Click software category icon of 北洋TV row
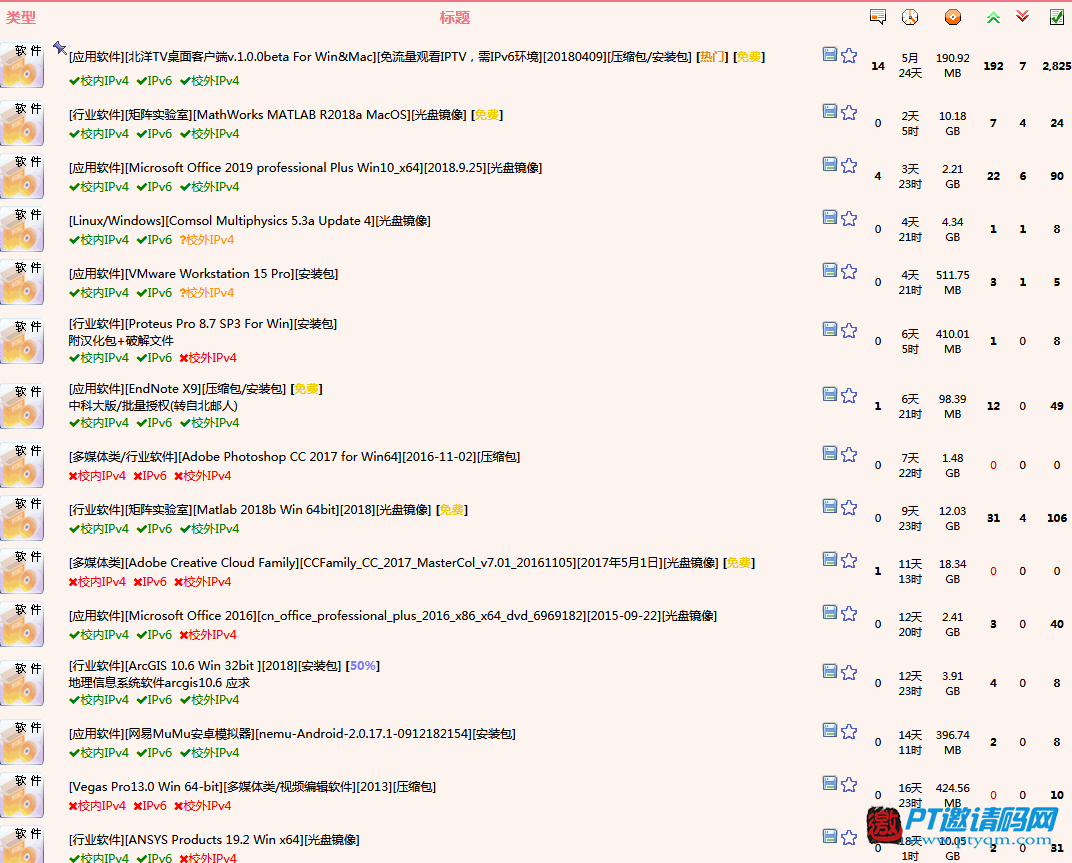Viewport: 1072px width, 863px height. (x=22, y=65)
